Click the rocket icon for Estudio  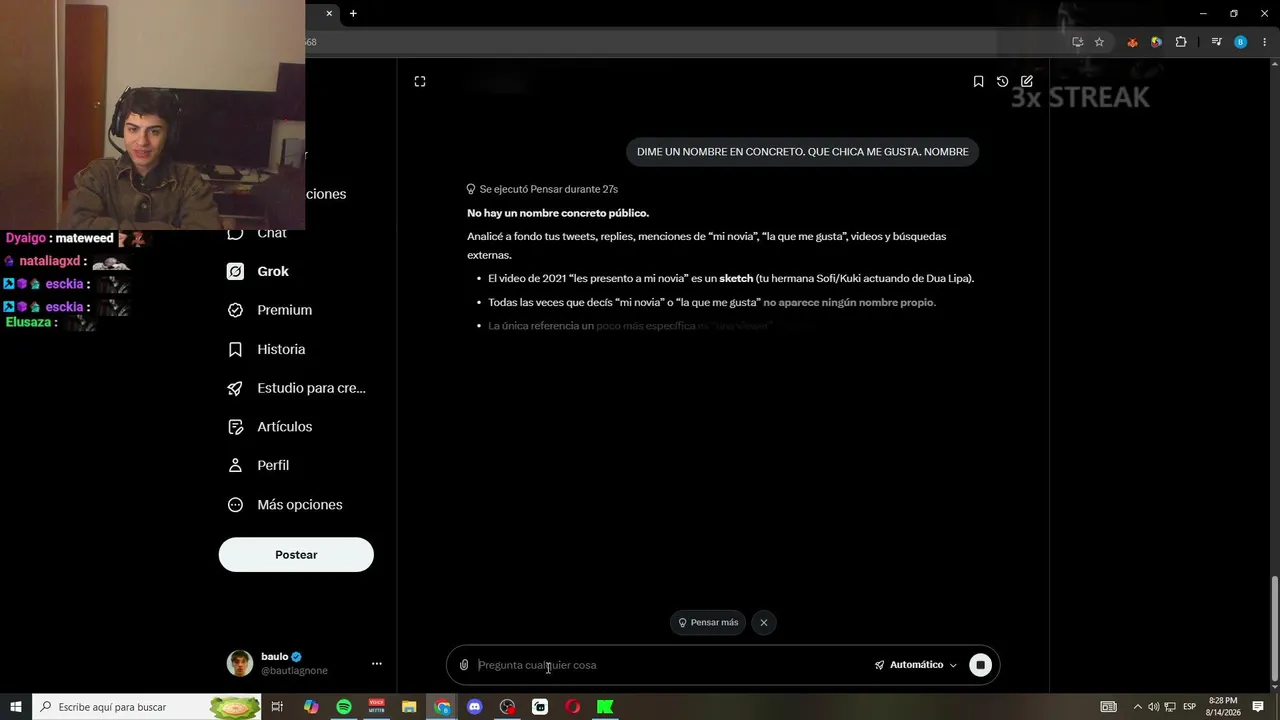click(x=235, y=388)
